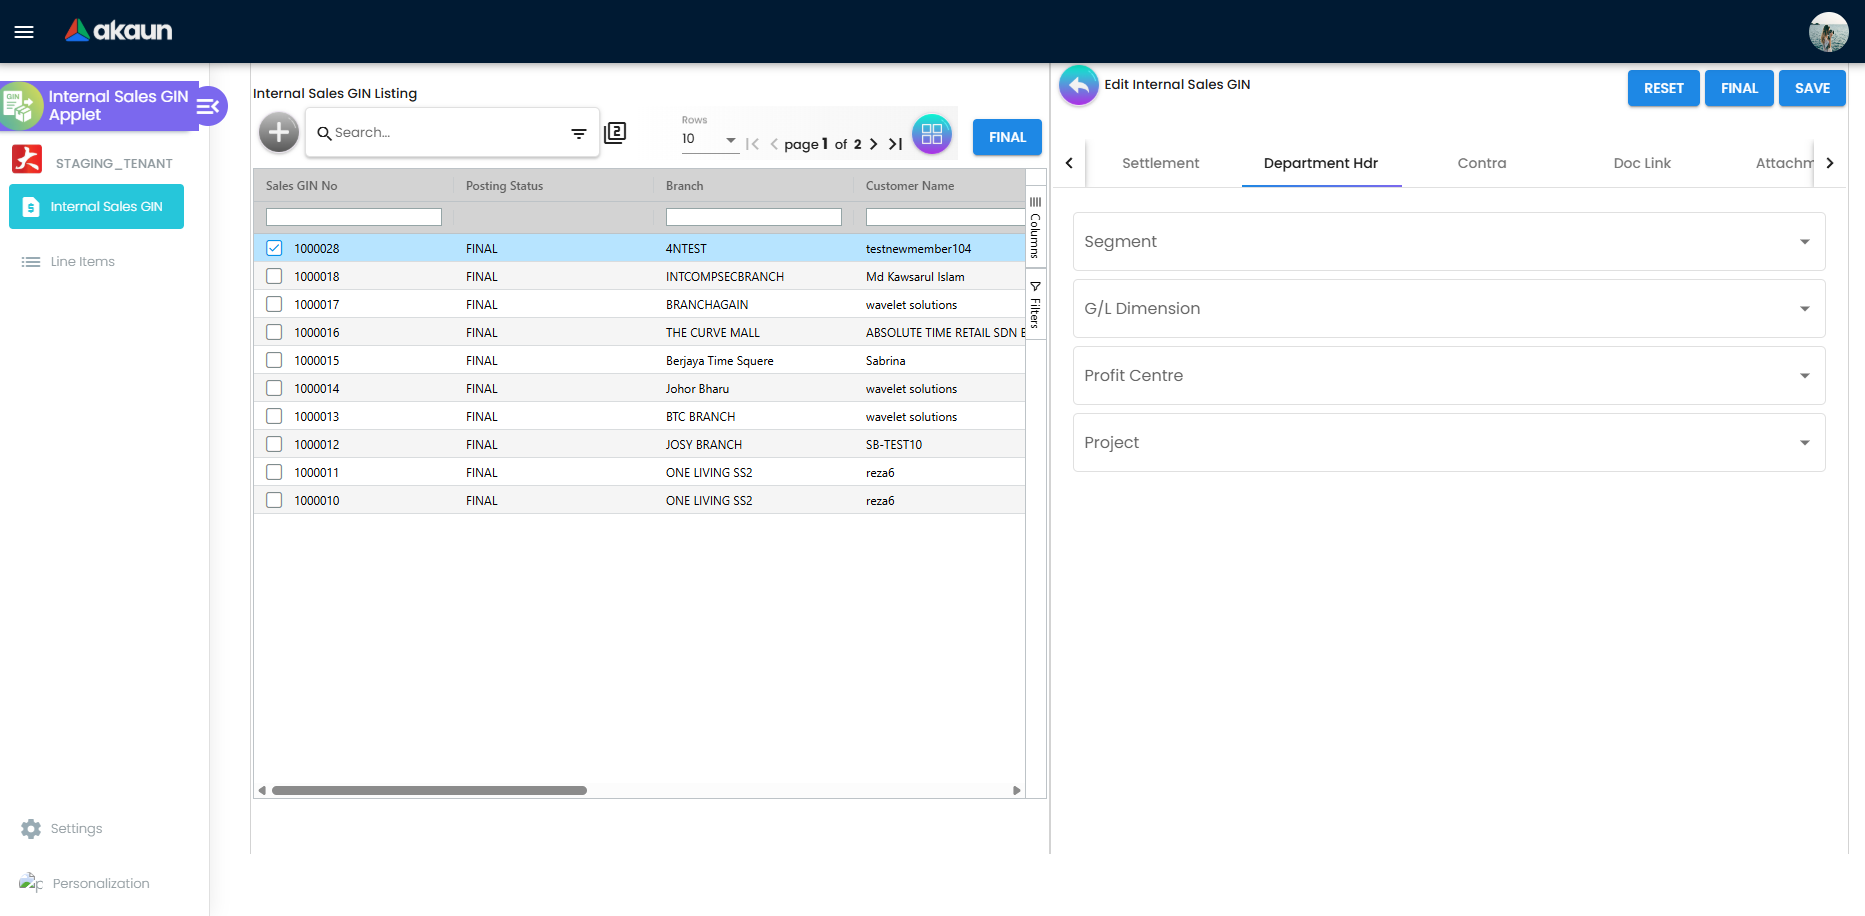Collapse the applet sidebar menu icon

coord(209,106)
